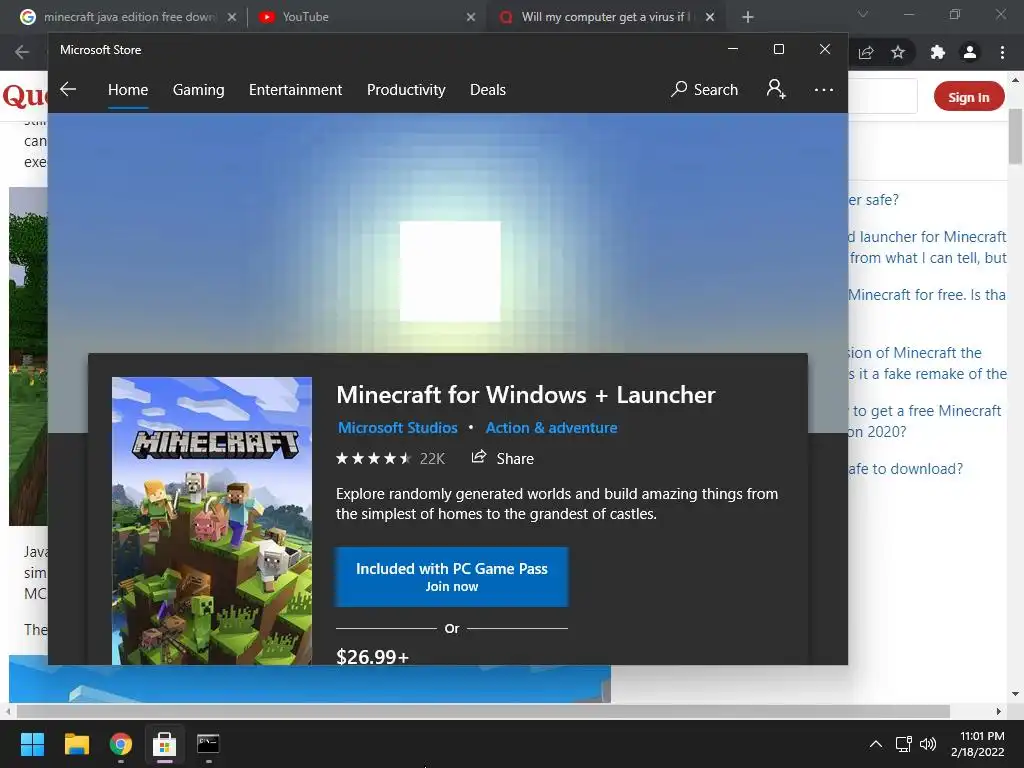Open related question 'Minecraft for free. Is tha'
The image size is (1024, 768).
[x=927, y=295]
